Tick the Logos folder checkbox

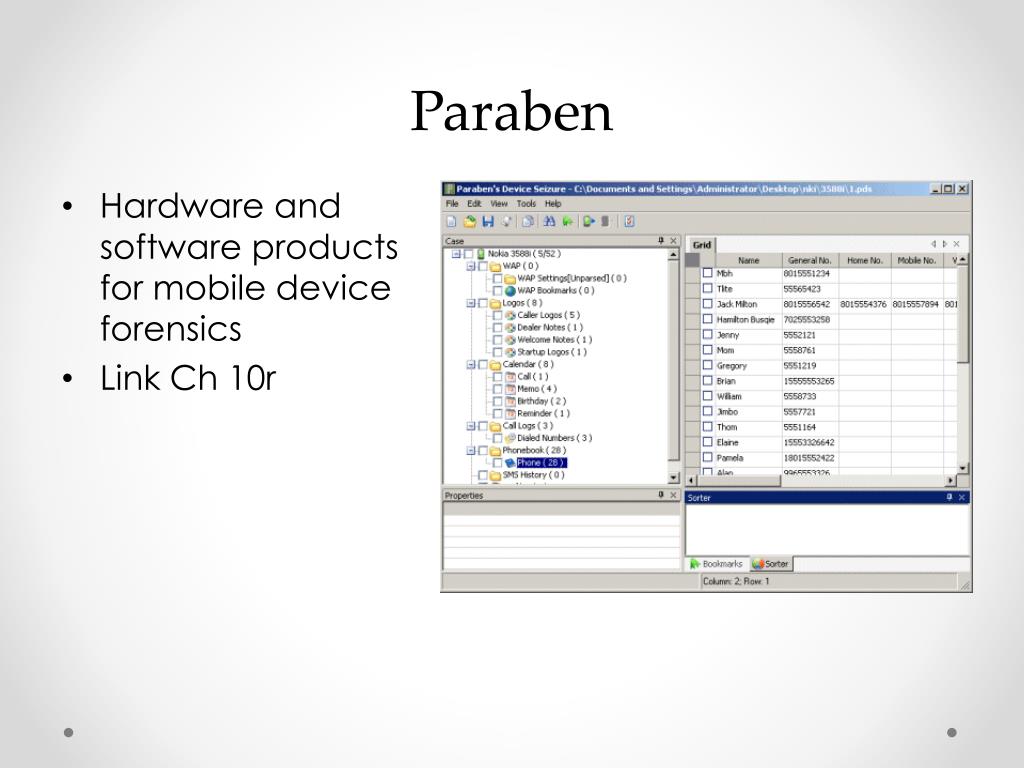[483, 303]
